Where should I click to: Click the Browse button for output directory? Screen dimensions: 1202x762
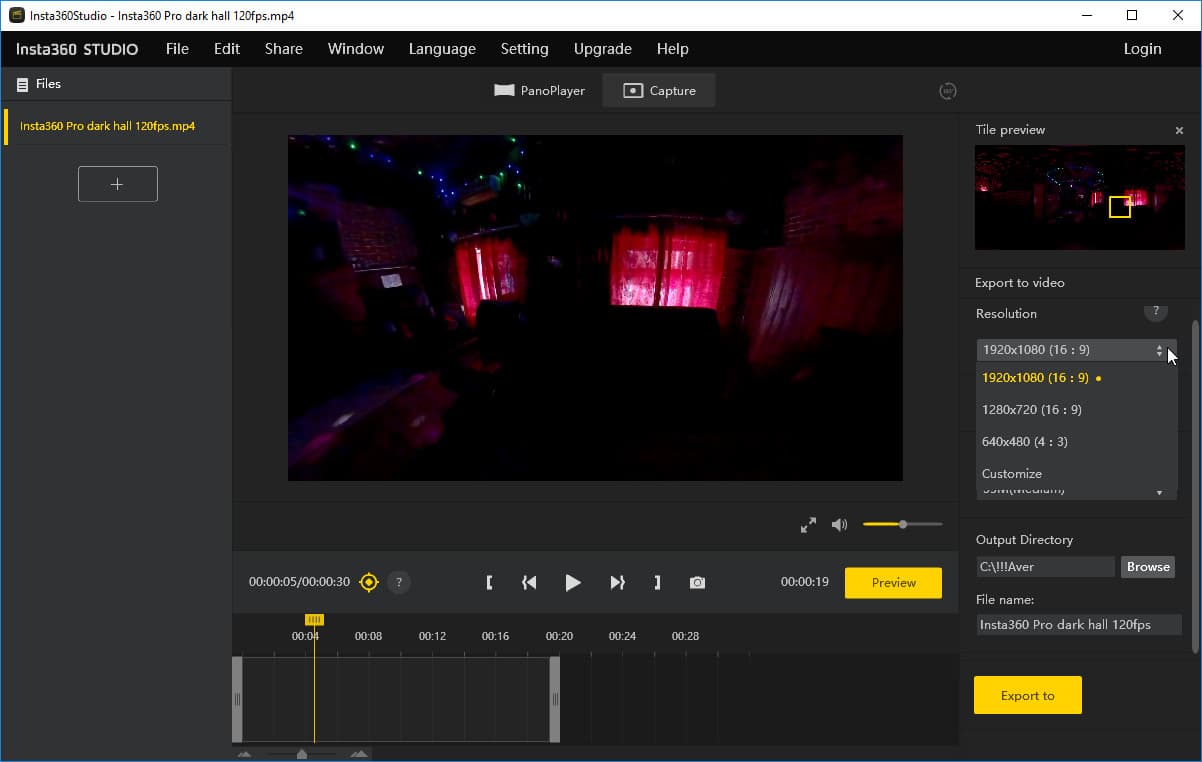coord(1147,567)
